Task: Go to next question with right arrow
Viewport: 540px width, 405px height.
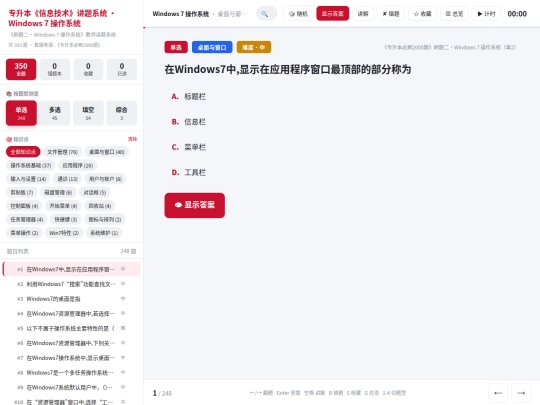Action: pyautogui.click(x=521, y=393)
